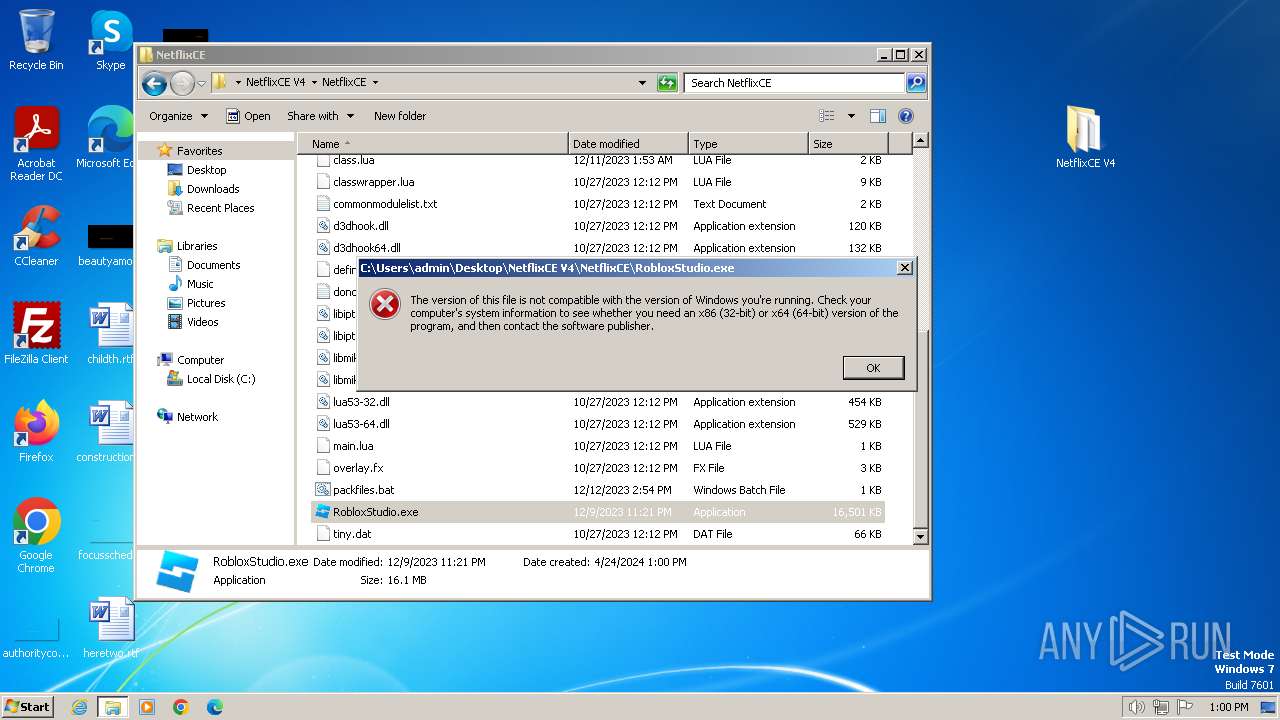Open Windows Media Player from taskbar

click(147, 707)
